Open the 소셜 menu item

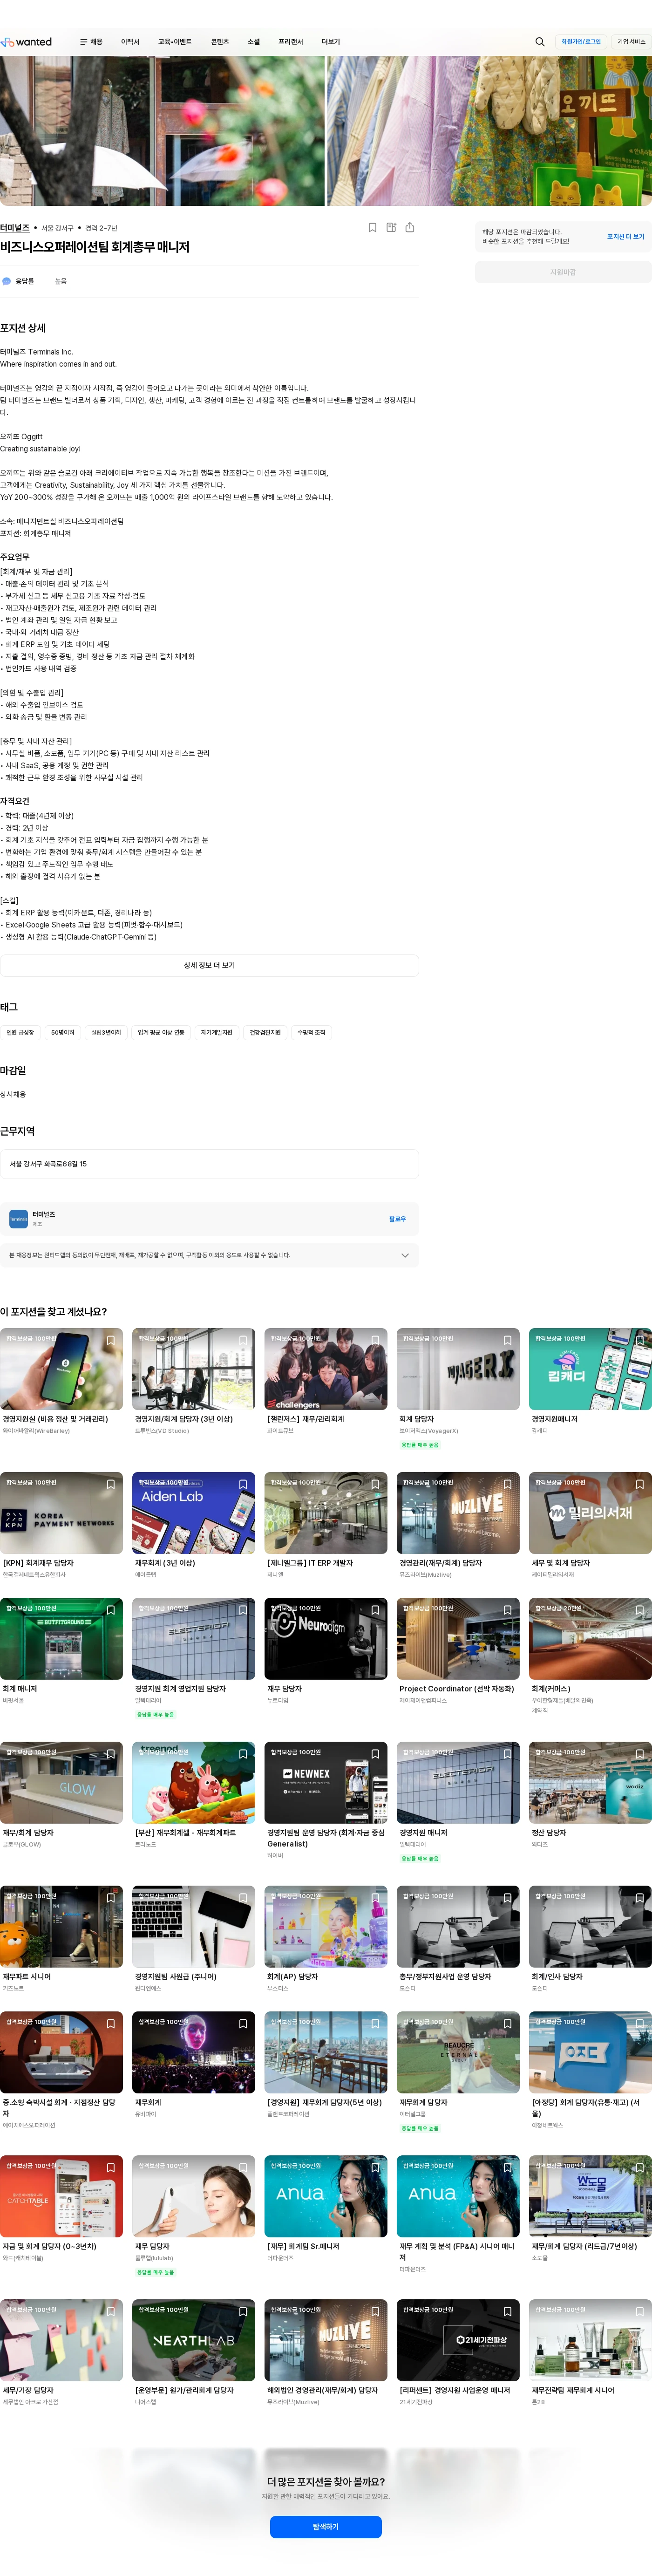click(x=254, y=42)
